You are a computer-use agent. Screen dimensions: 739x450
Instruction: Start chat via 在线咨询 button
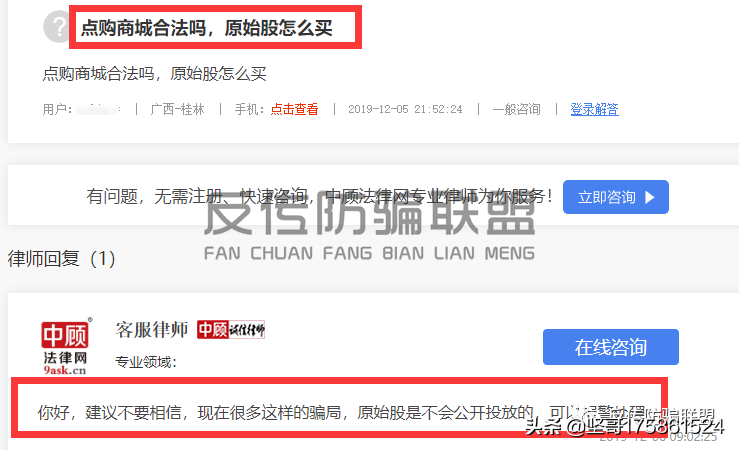tap(611, 347)
